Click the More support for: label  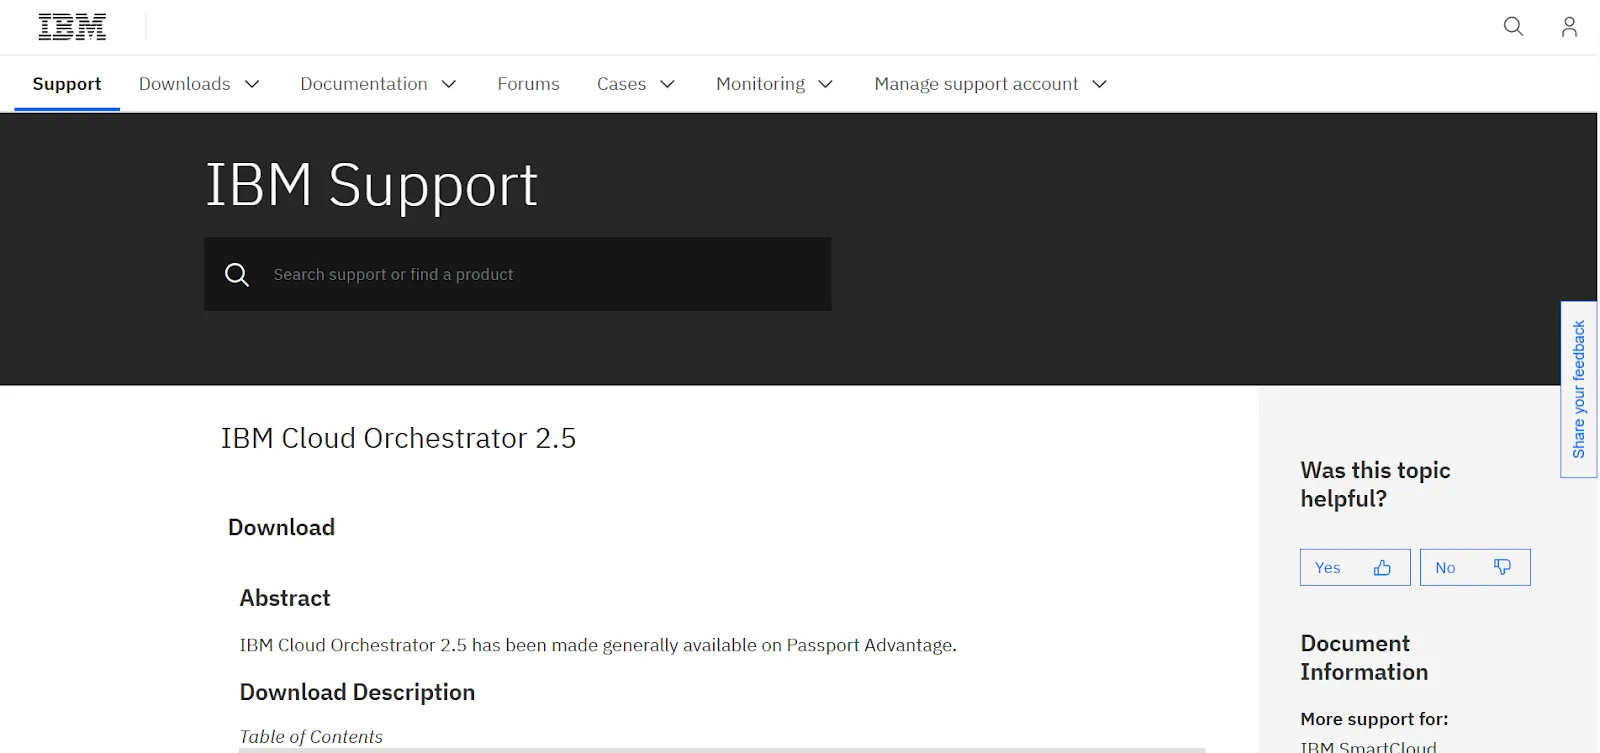point(1374,719)
